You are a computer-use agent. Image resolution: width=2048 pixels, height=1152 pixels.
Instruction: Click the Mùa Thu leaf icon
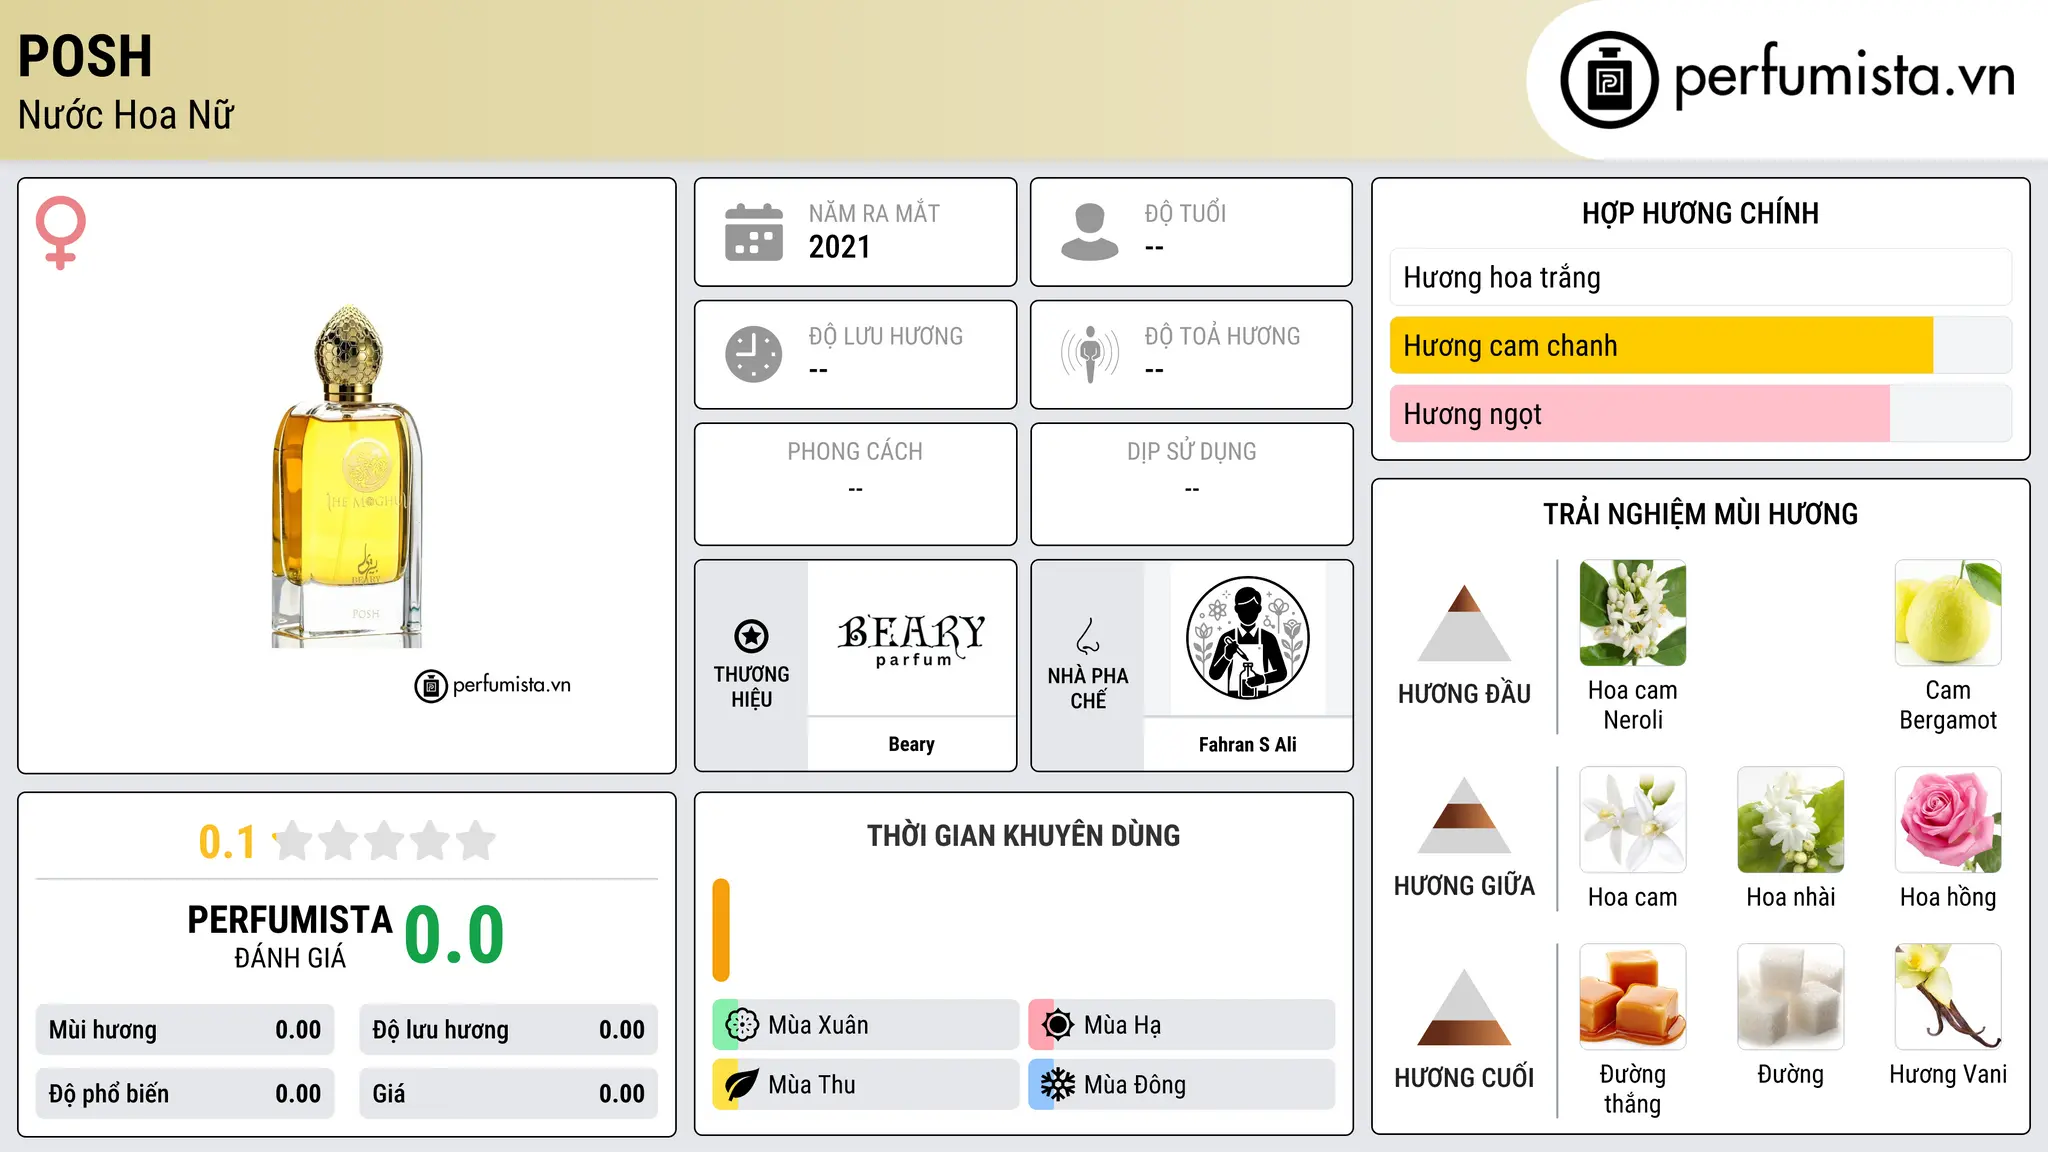(x=742, y=1085)
